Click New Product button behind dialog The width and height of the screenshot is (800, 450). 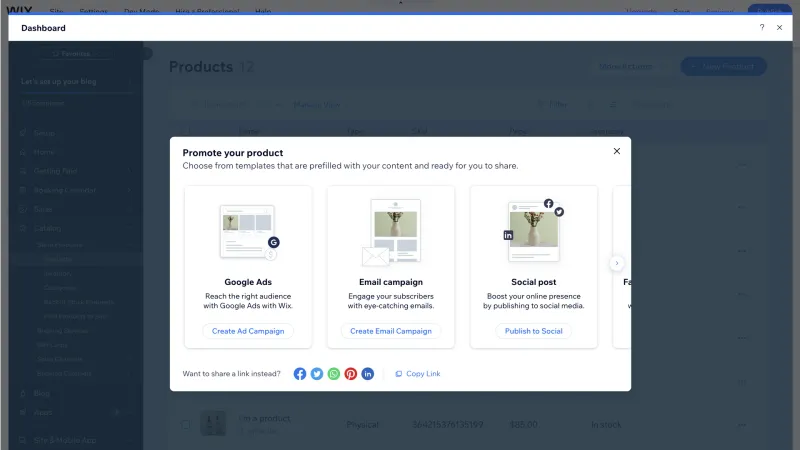[723, 66]
